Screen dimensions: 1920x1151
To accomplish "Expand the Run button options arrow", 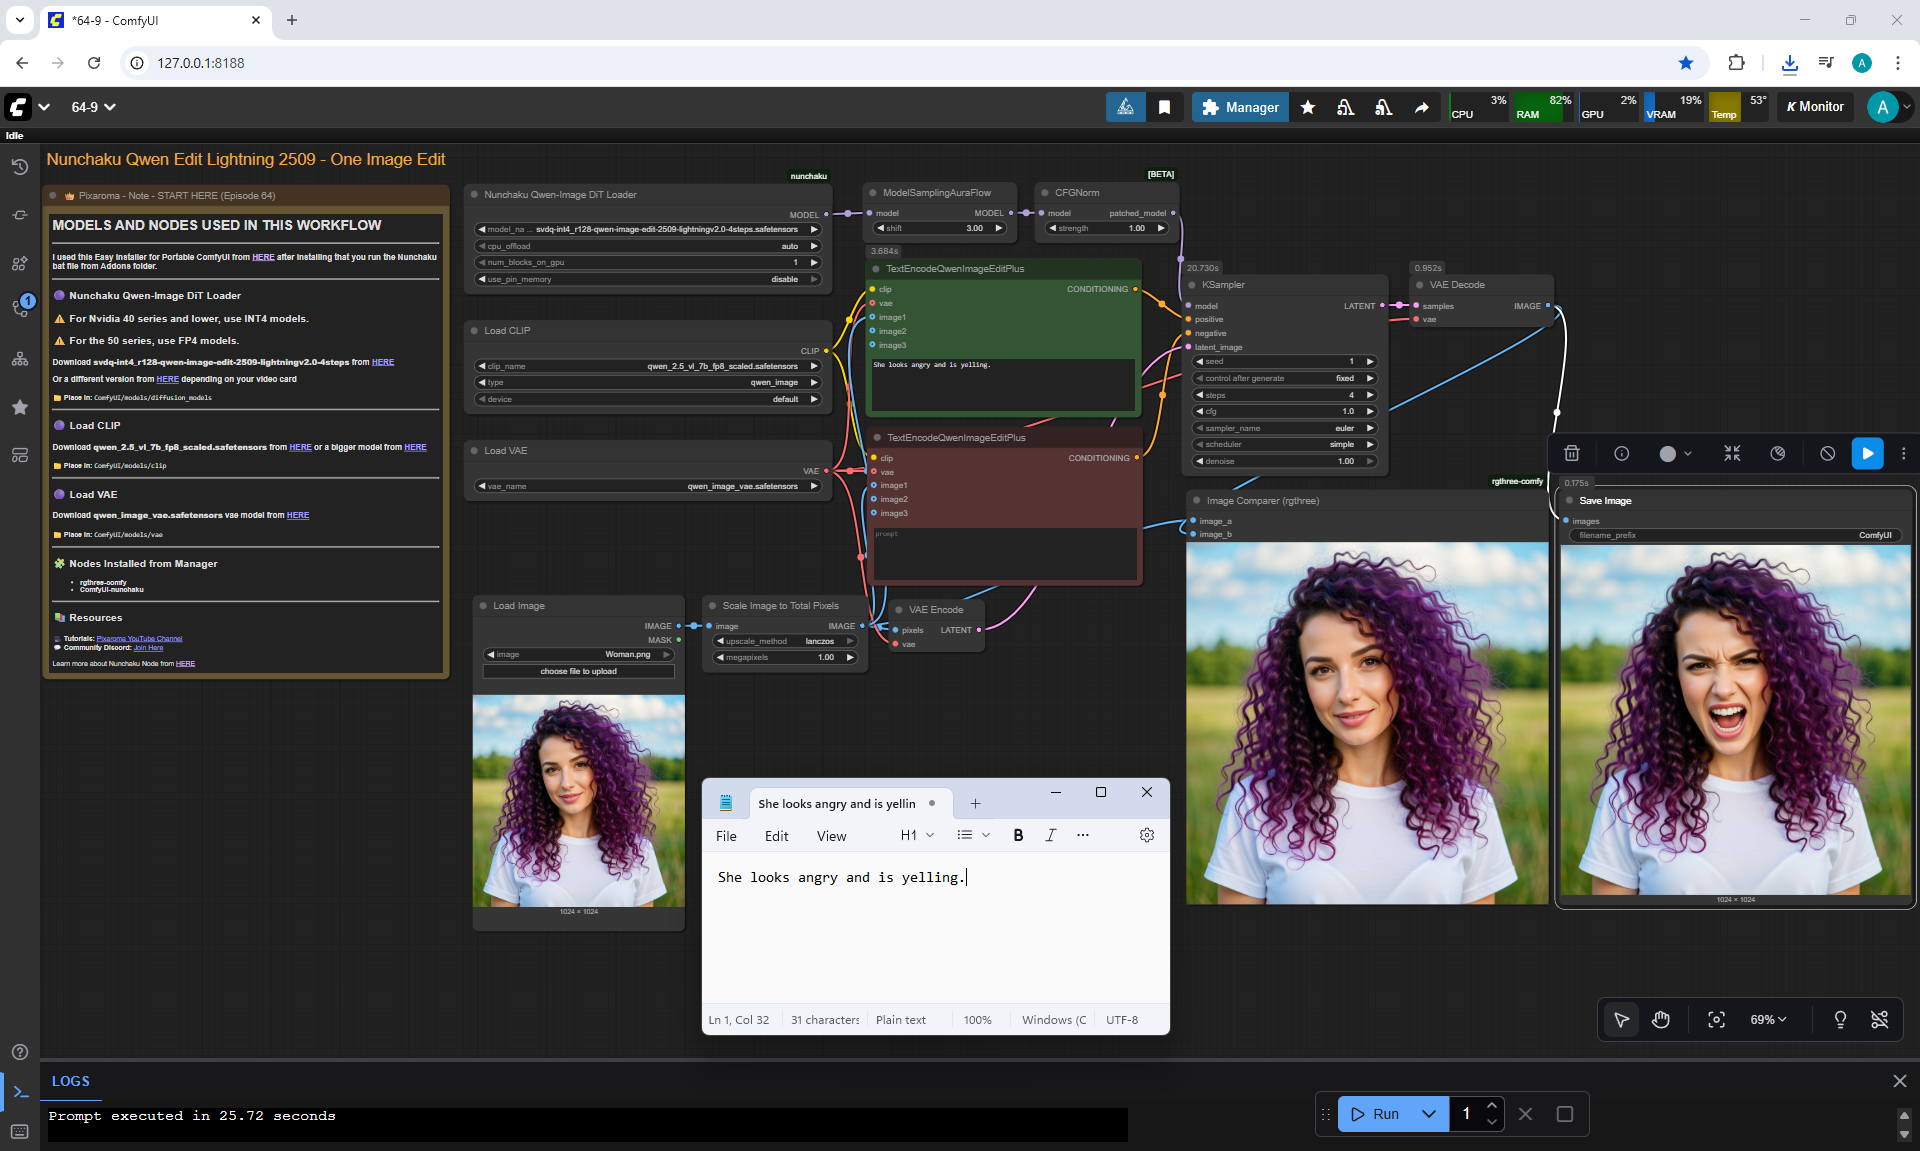I will 1429,1113.
